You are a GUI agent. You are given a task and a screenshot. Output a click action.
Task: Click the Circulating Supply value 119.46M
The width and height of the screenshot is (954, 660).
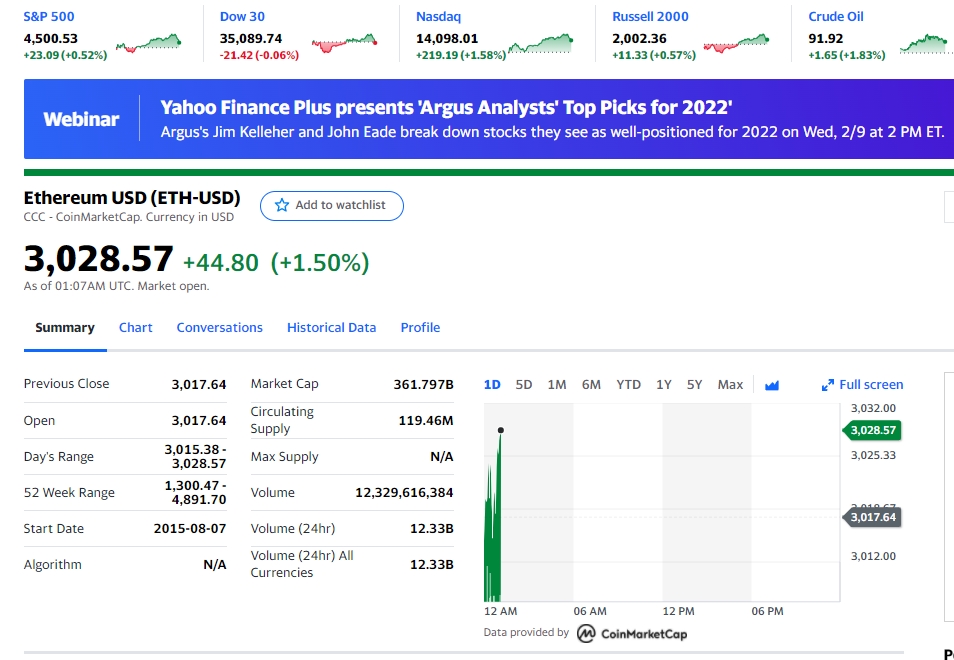coord(426,421)
